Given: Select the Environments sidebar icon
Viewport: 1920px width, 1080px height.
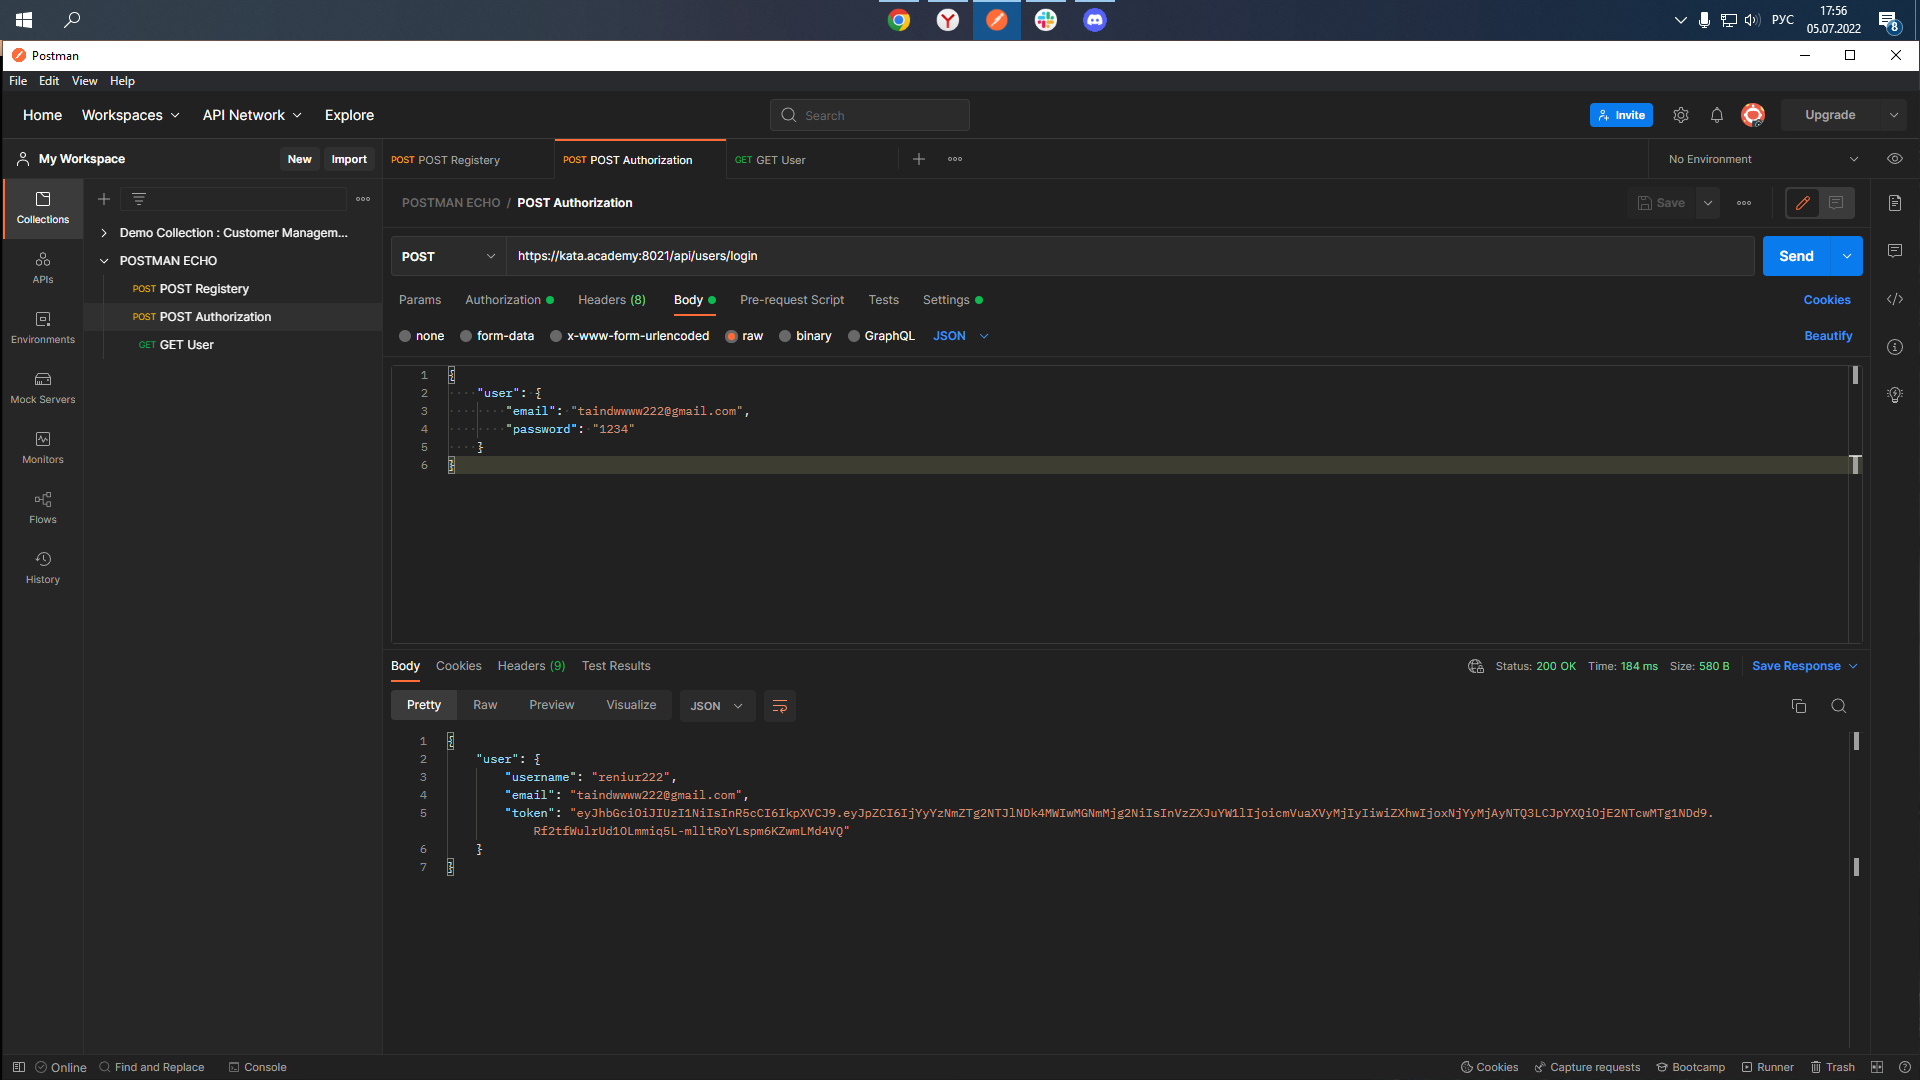Looking at the screenshot, I should pyautogui.click(x=42, y=327).
